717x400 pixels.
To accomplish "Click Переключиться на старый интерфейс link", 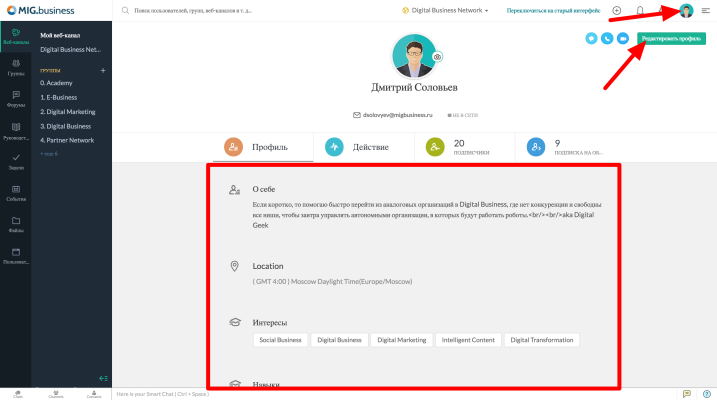I will point(553,11).
